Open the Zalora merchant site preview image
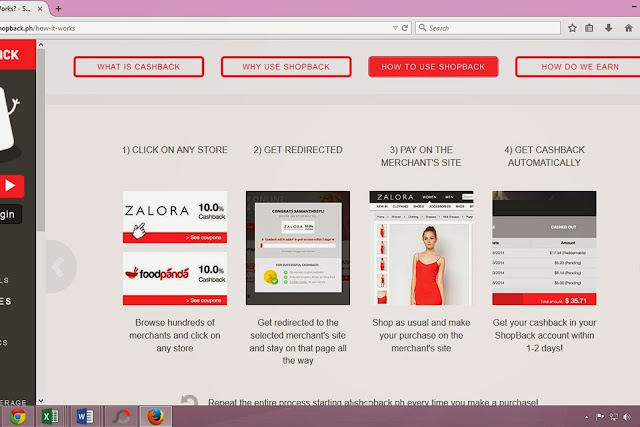This screenshot has height=427, width=640. [x=421, y=248]
